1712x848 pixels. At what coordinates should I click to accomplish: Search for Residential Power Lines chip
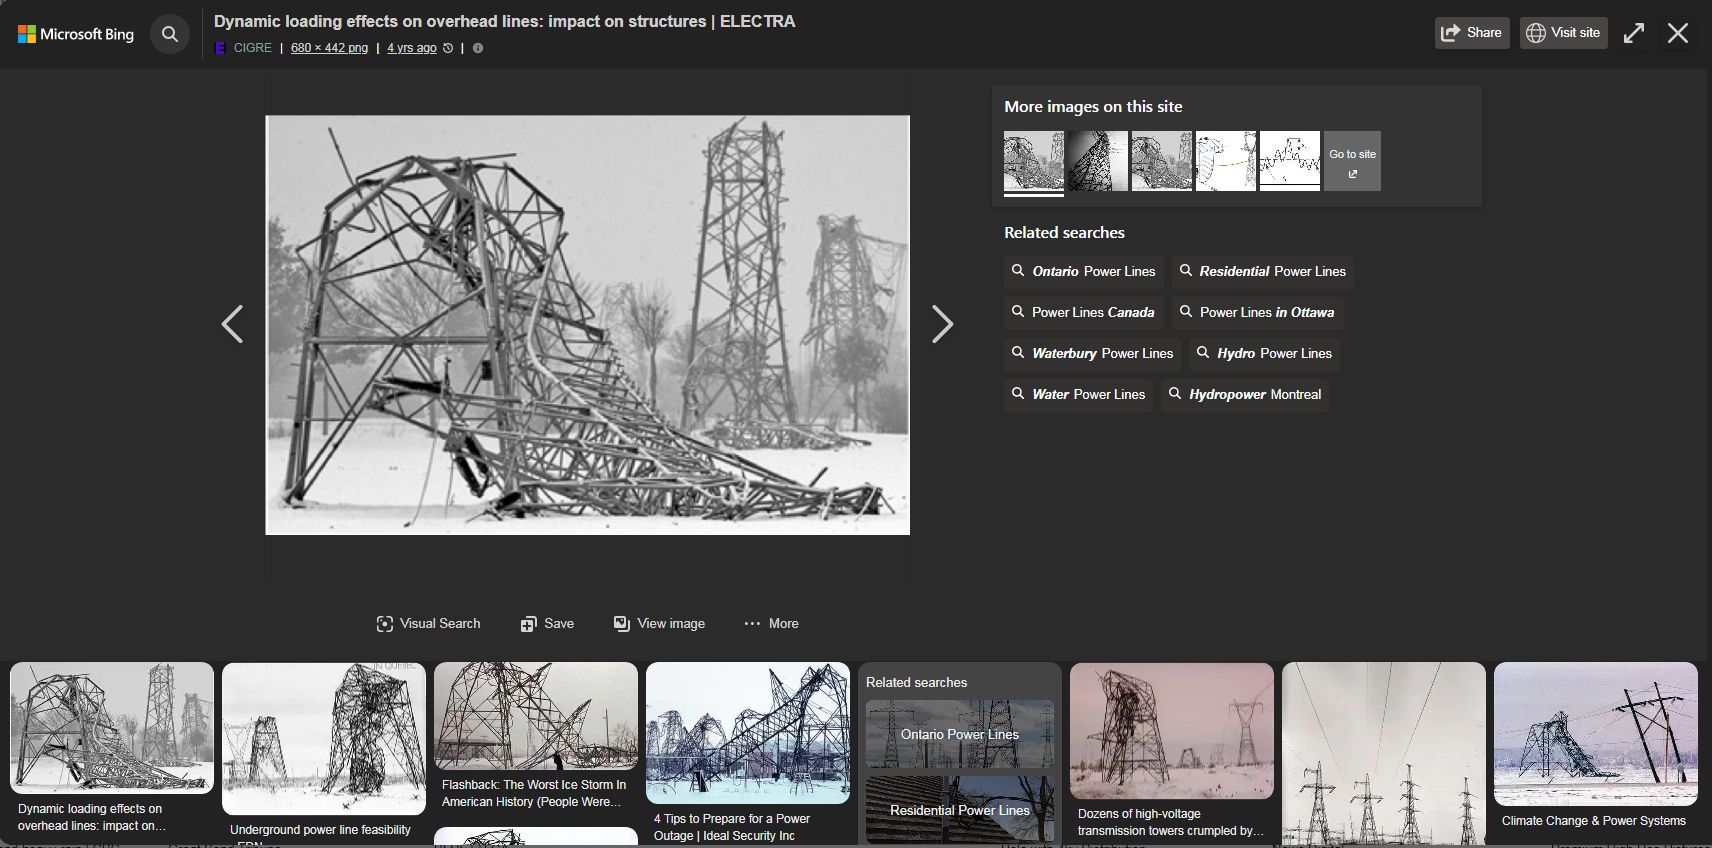(x=1263, y=271)
